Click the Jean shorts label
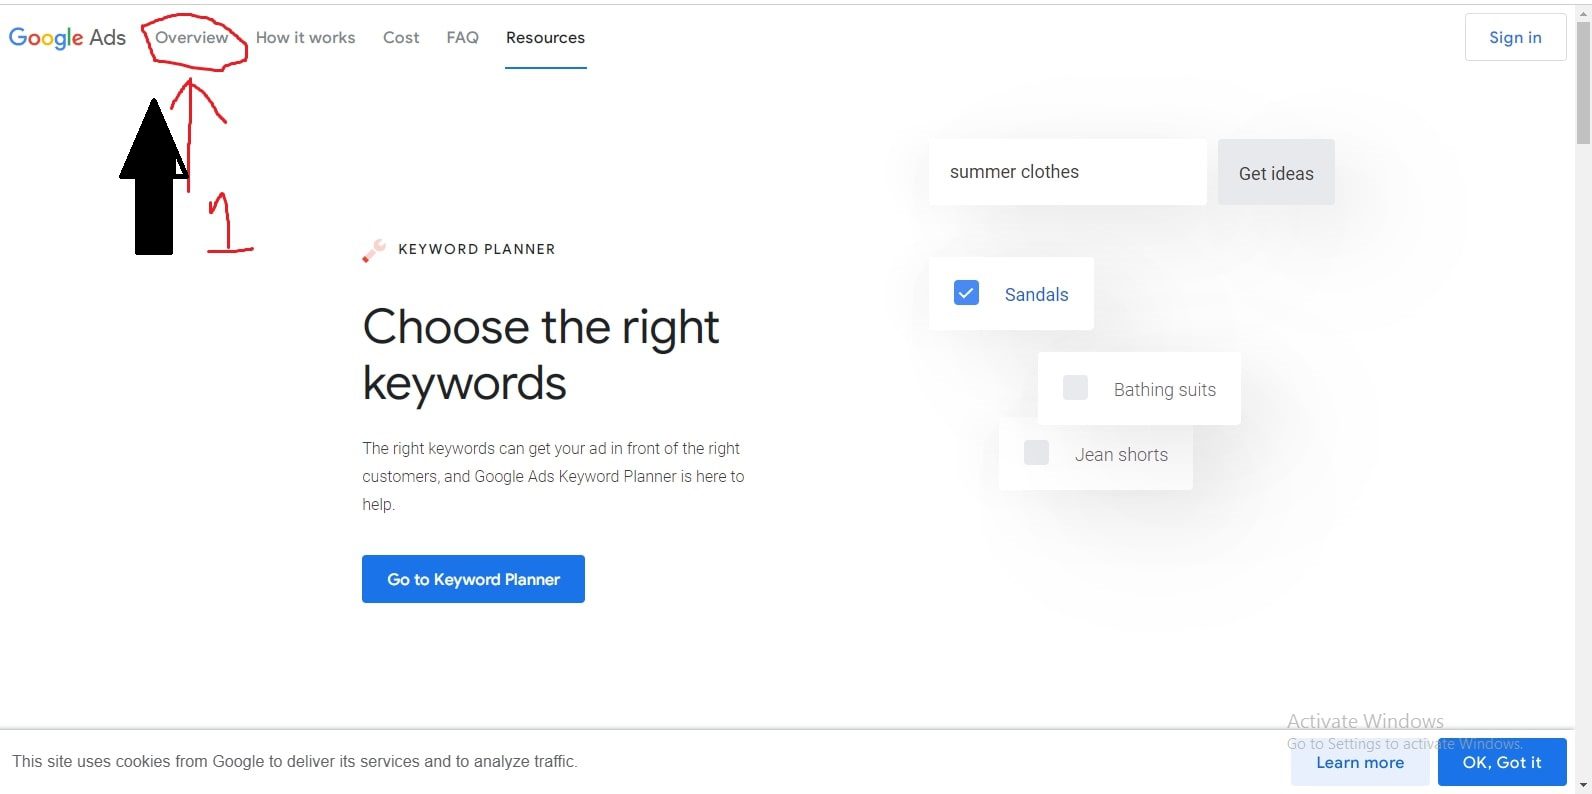The image size is (1592, 794). pyautogui.click(x=1121, y=455)
